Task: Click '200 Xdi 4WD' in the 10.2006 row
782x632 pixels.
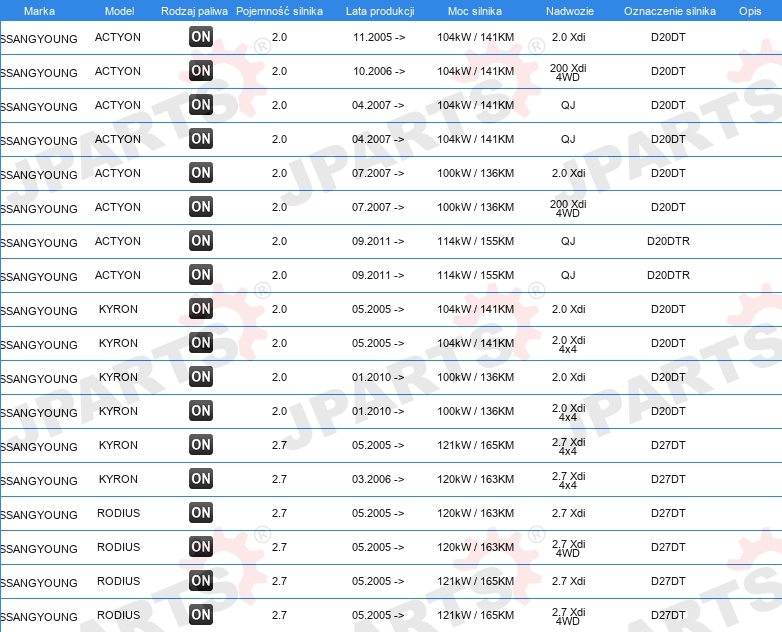Action: coord(568,72)
